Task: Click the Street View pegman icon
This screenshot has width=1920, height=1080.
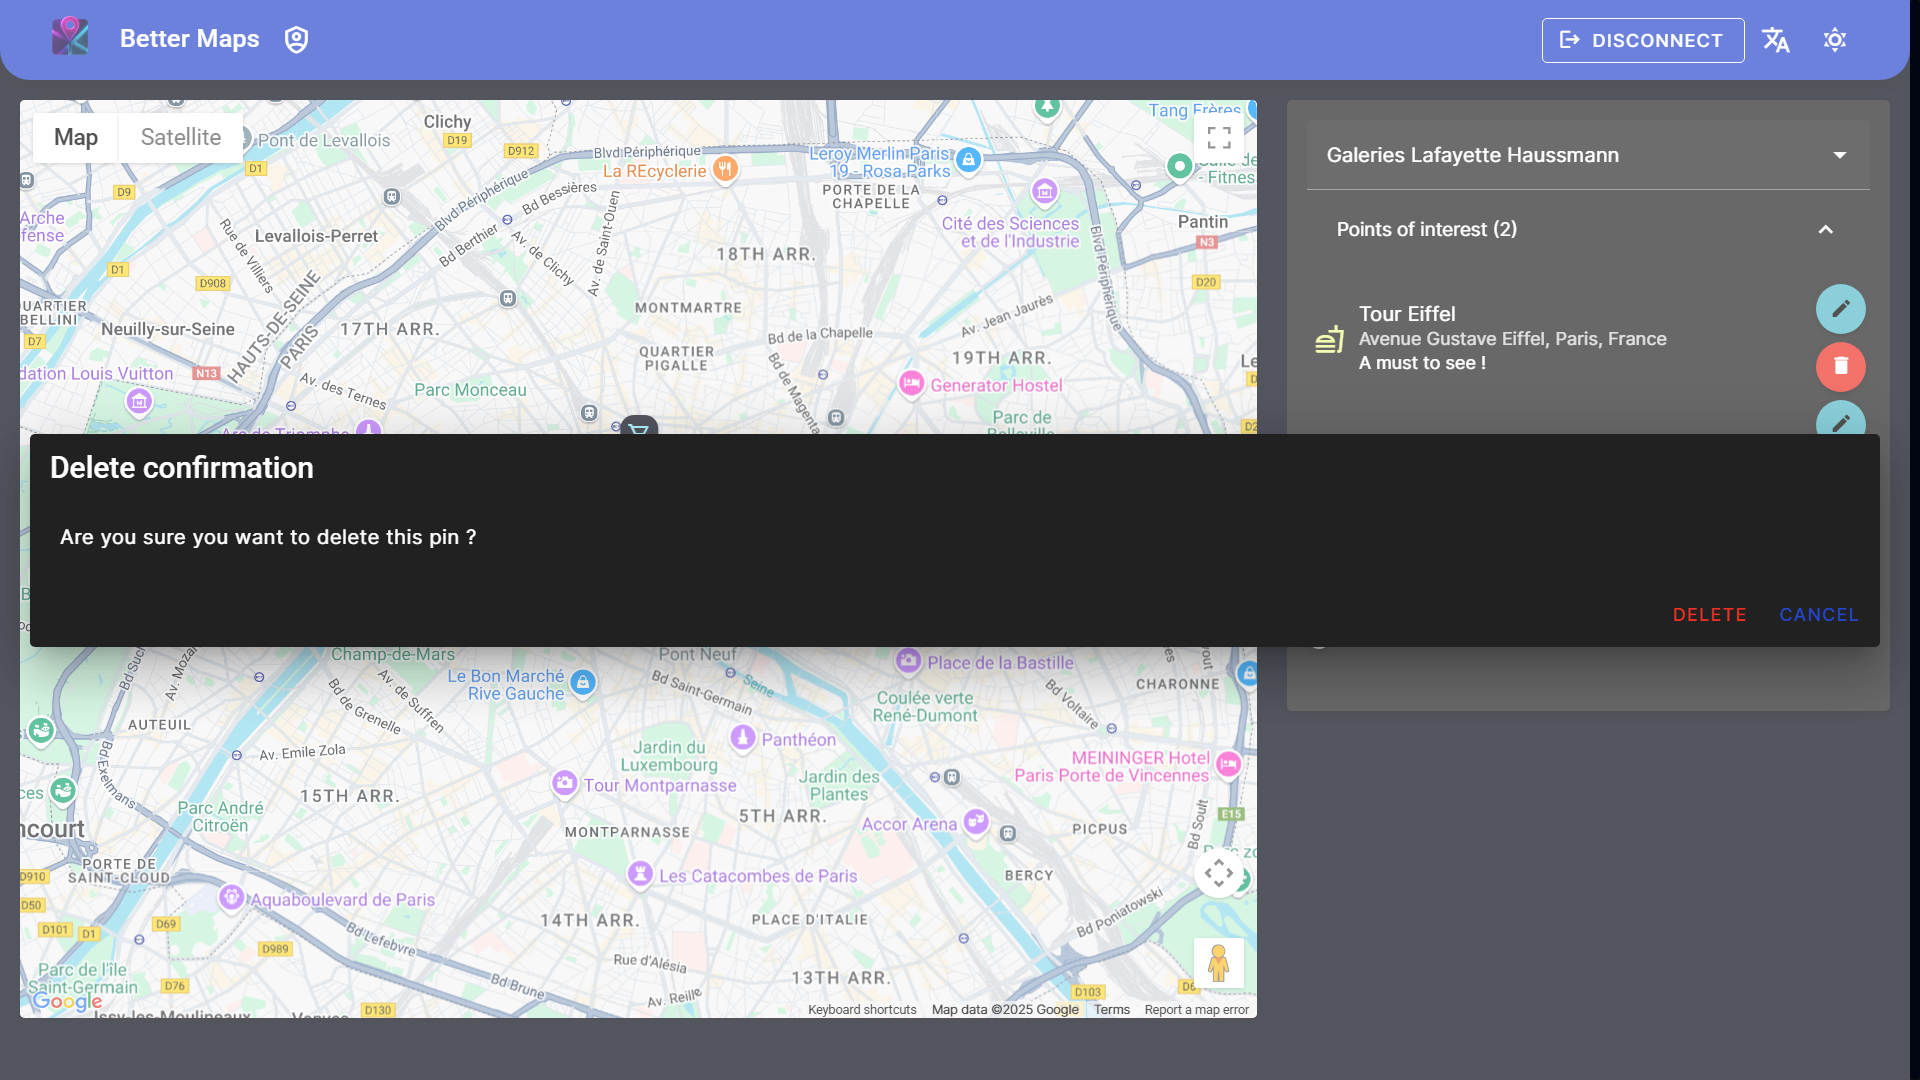Action: 1218,963
